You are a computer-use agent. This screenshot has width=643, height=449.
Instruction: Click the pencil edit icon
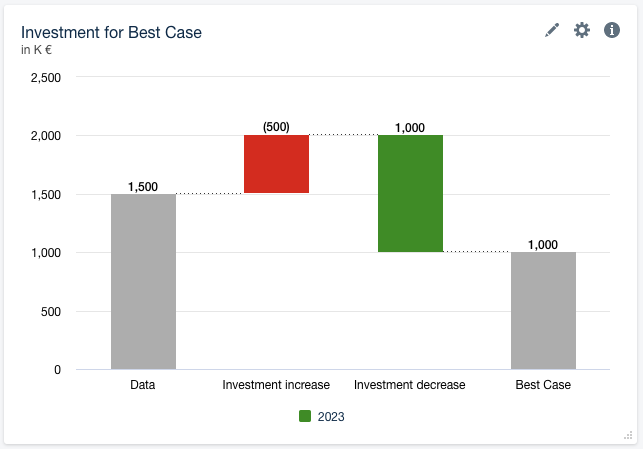(x=552, y=31)
